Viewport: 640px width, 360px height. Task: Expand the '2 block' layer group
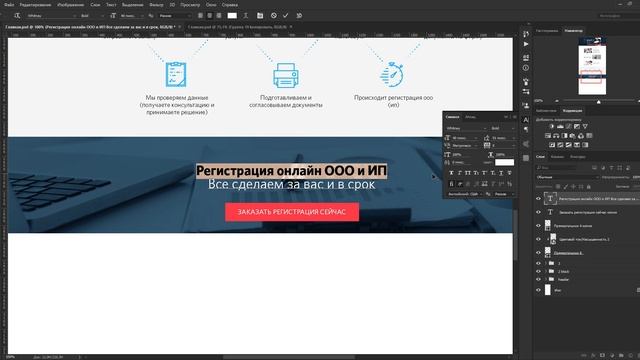546,271
